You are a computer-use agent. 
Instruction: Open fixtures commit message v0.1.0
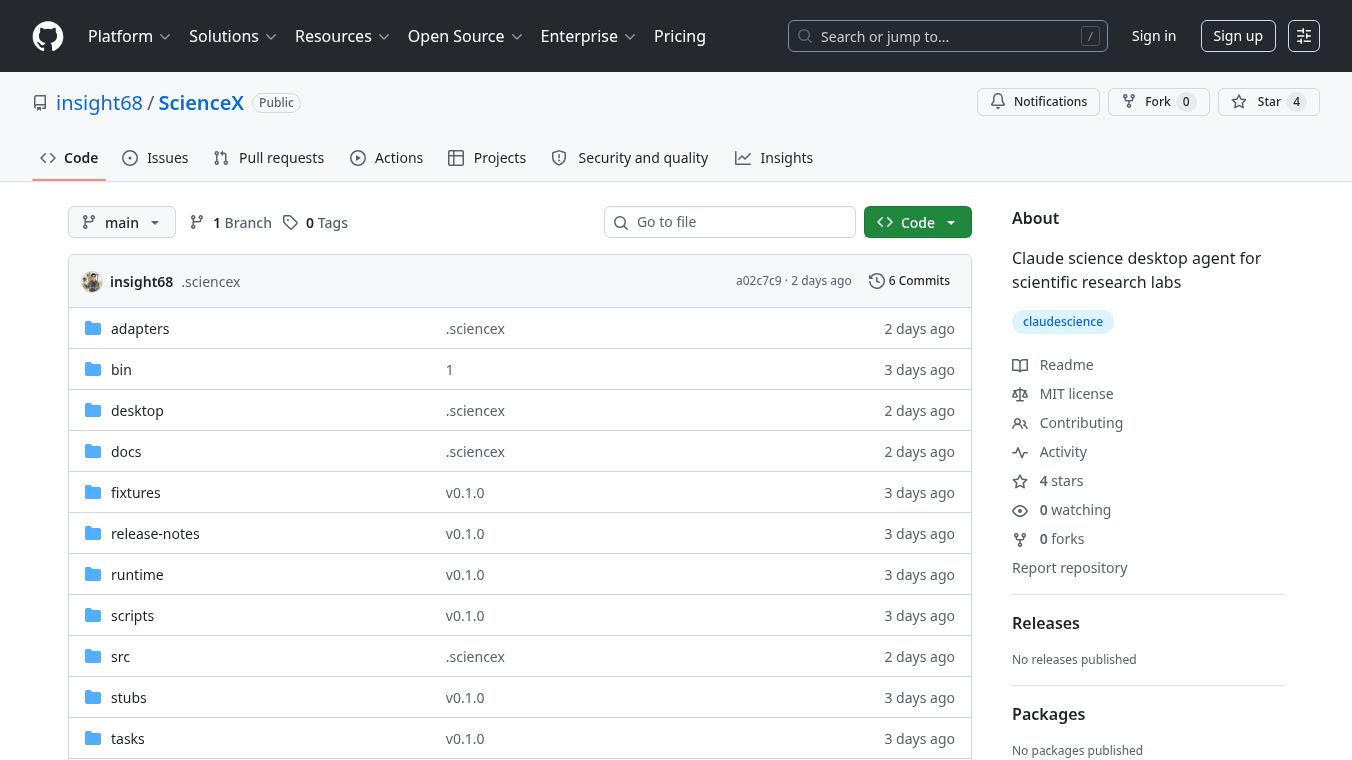click(465, 493)
